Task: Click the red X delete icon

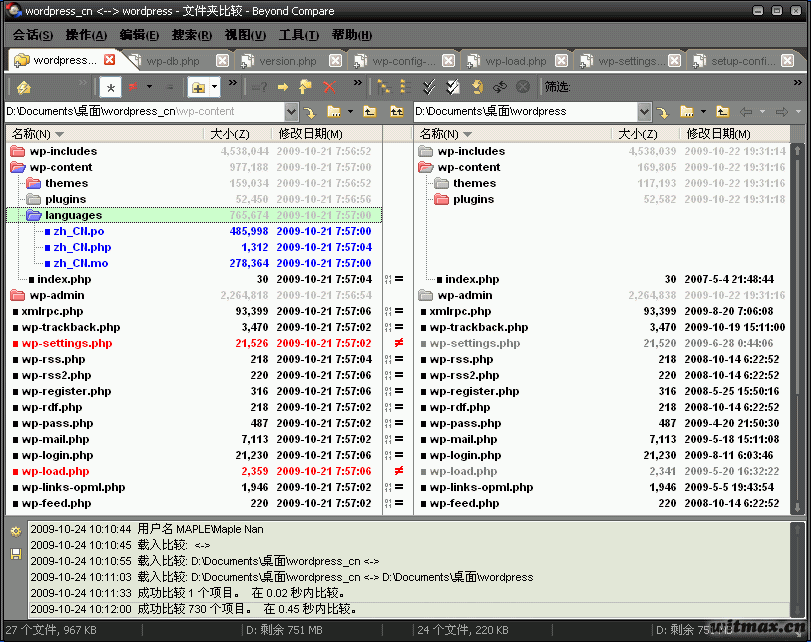Action: pos(329,87)
